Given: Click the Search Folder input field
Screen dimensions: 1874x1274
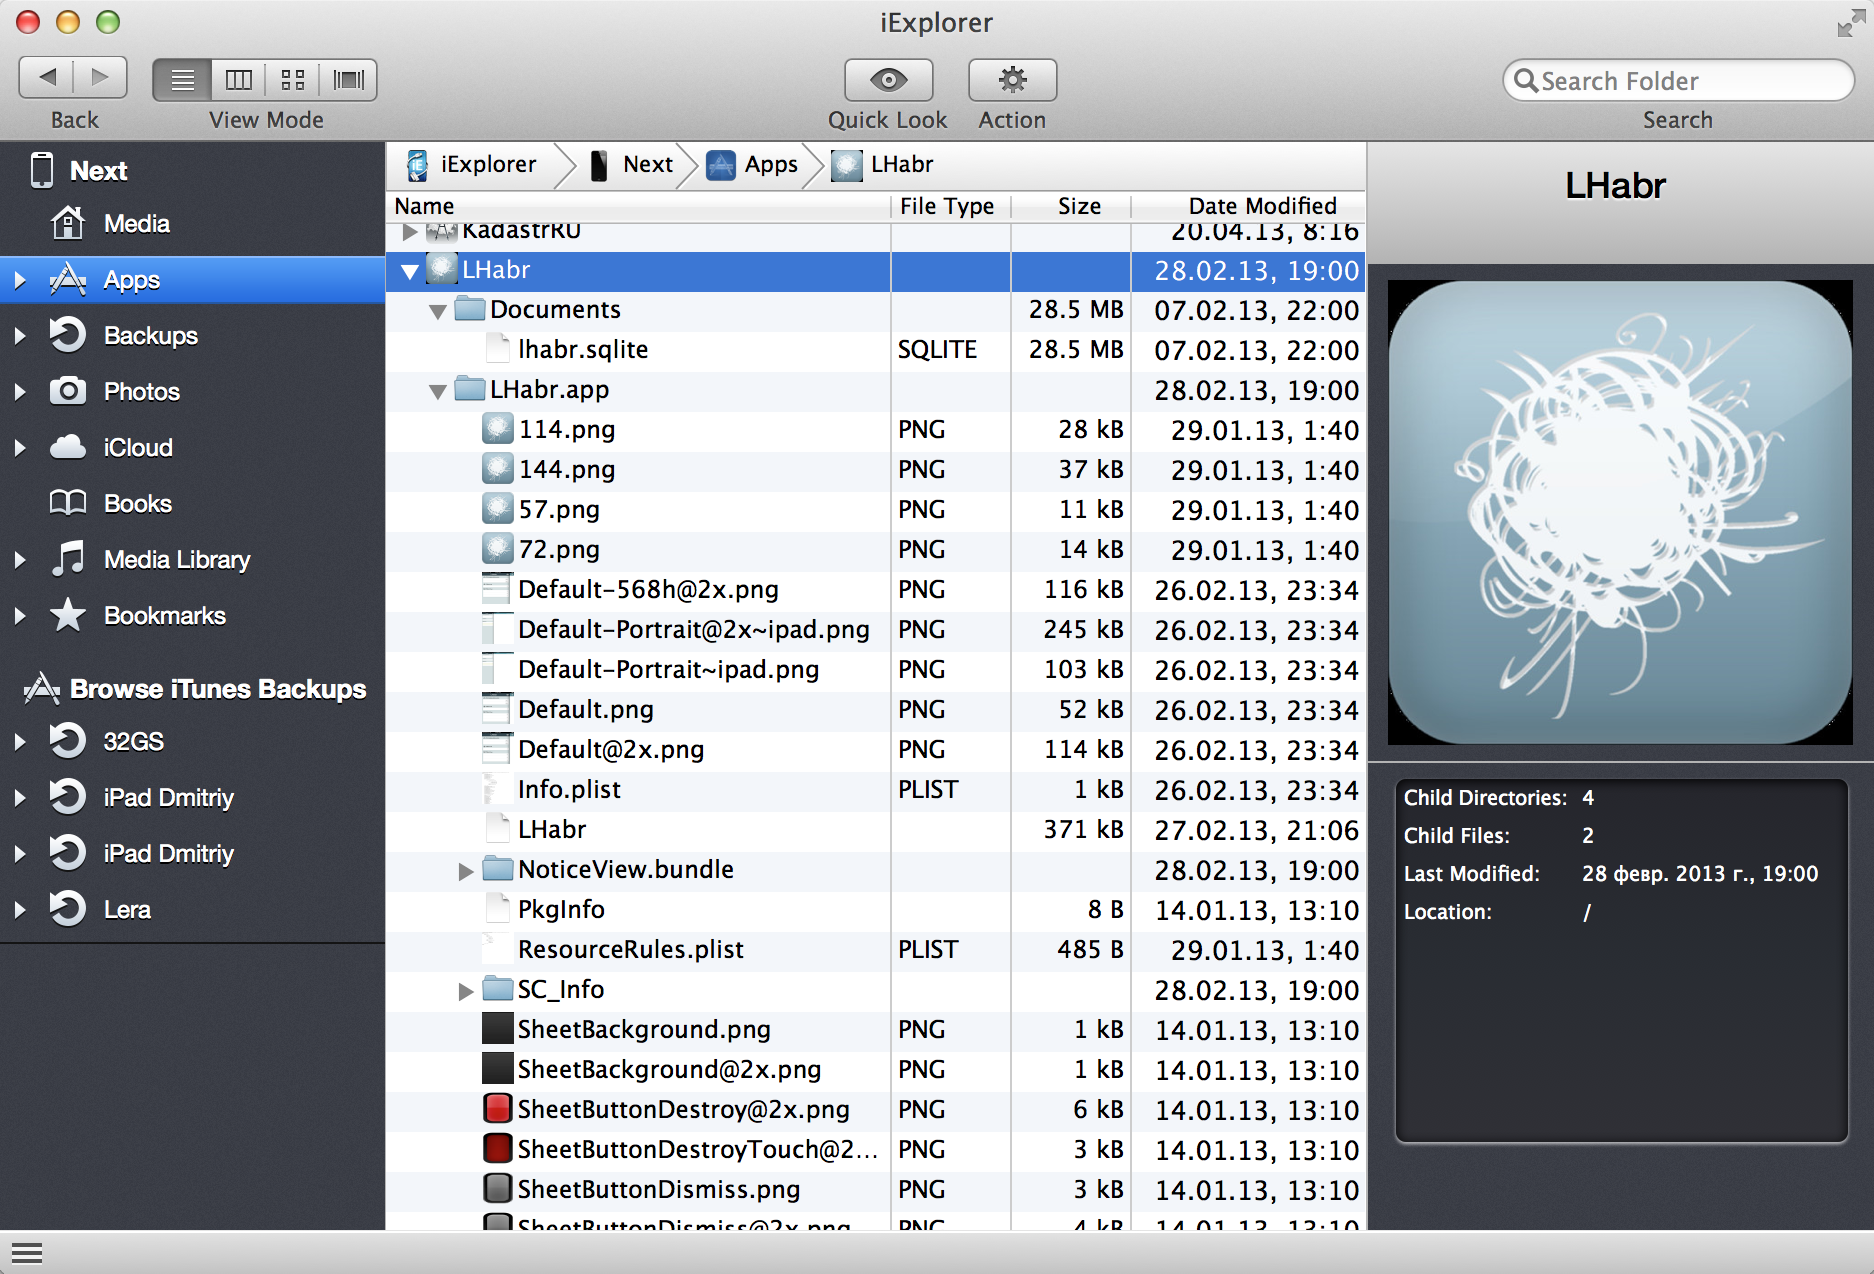Looking at the screenshot, I should tap(1678, 80).
